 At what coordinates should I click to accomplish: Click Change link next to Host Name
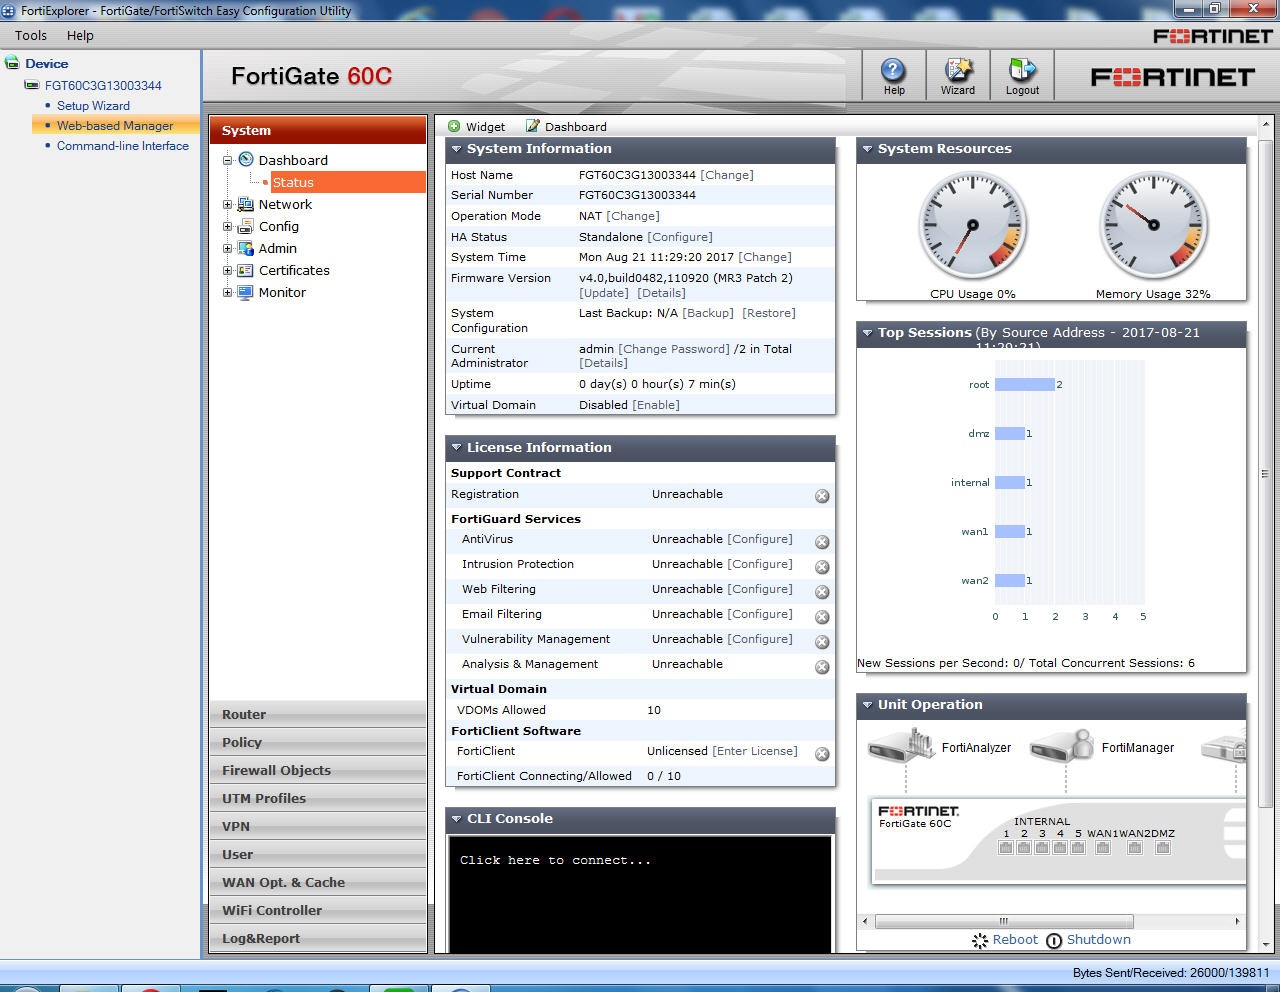click(727, 175)
